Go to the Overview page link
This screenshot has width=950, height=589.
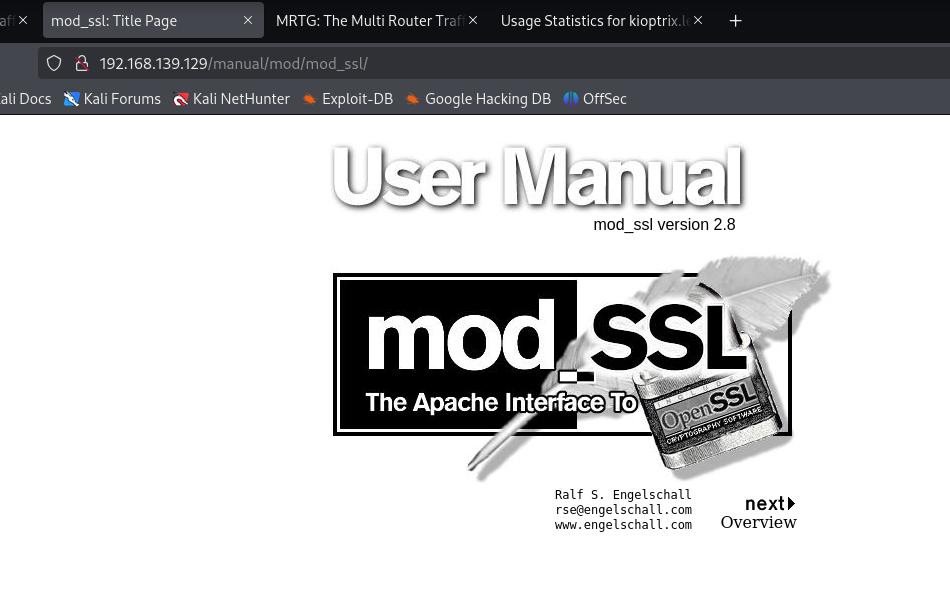759,522
